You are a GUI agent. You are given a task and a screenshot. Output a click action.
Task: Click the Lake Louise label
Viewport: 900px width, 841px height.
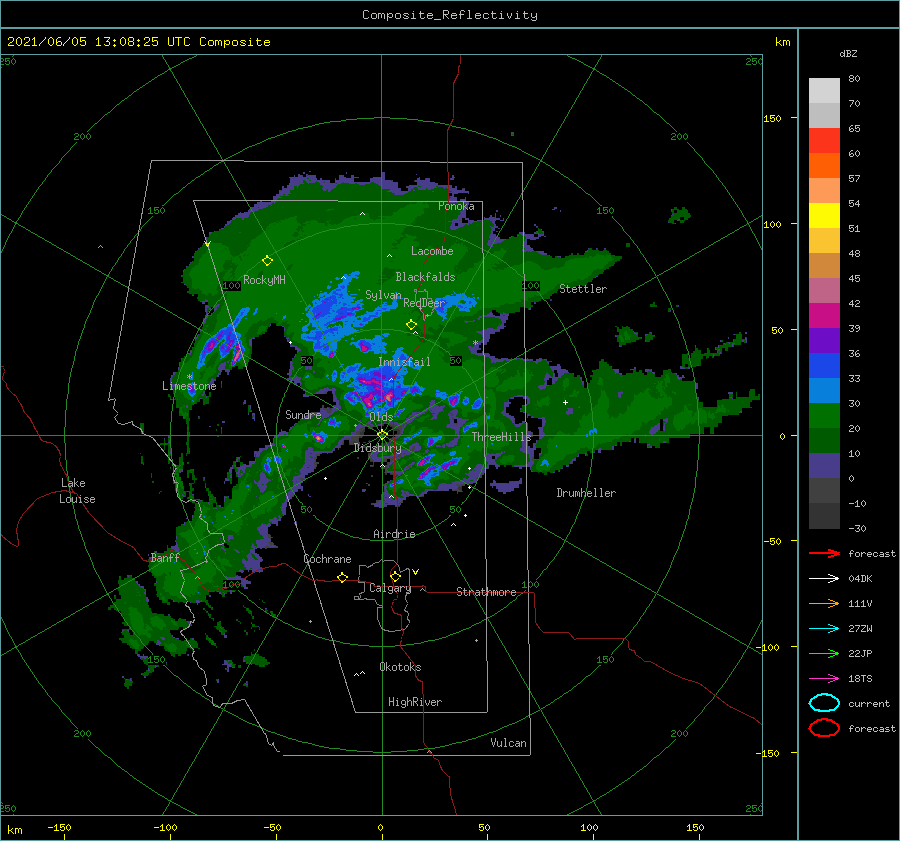tap(77, 491)
